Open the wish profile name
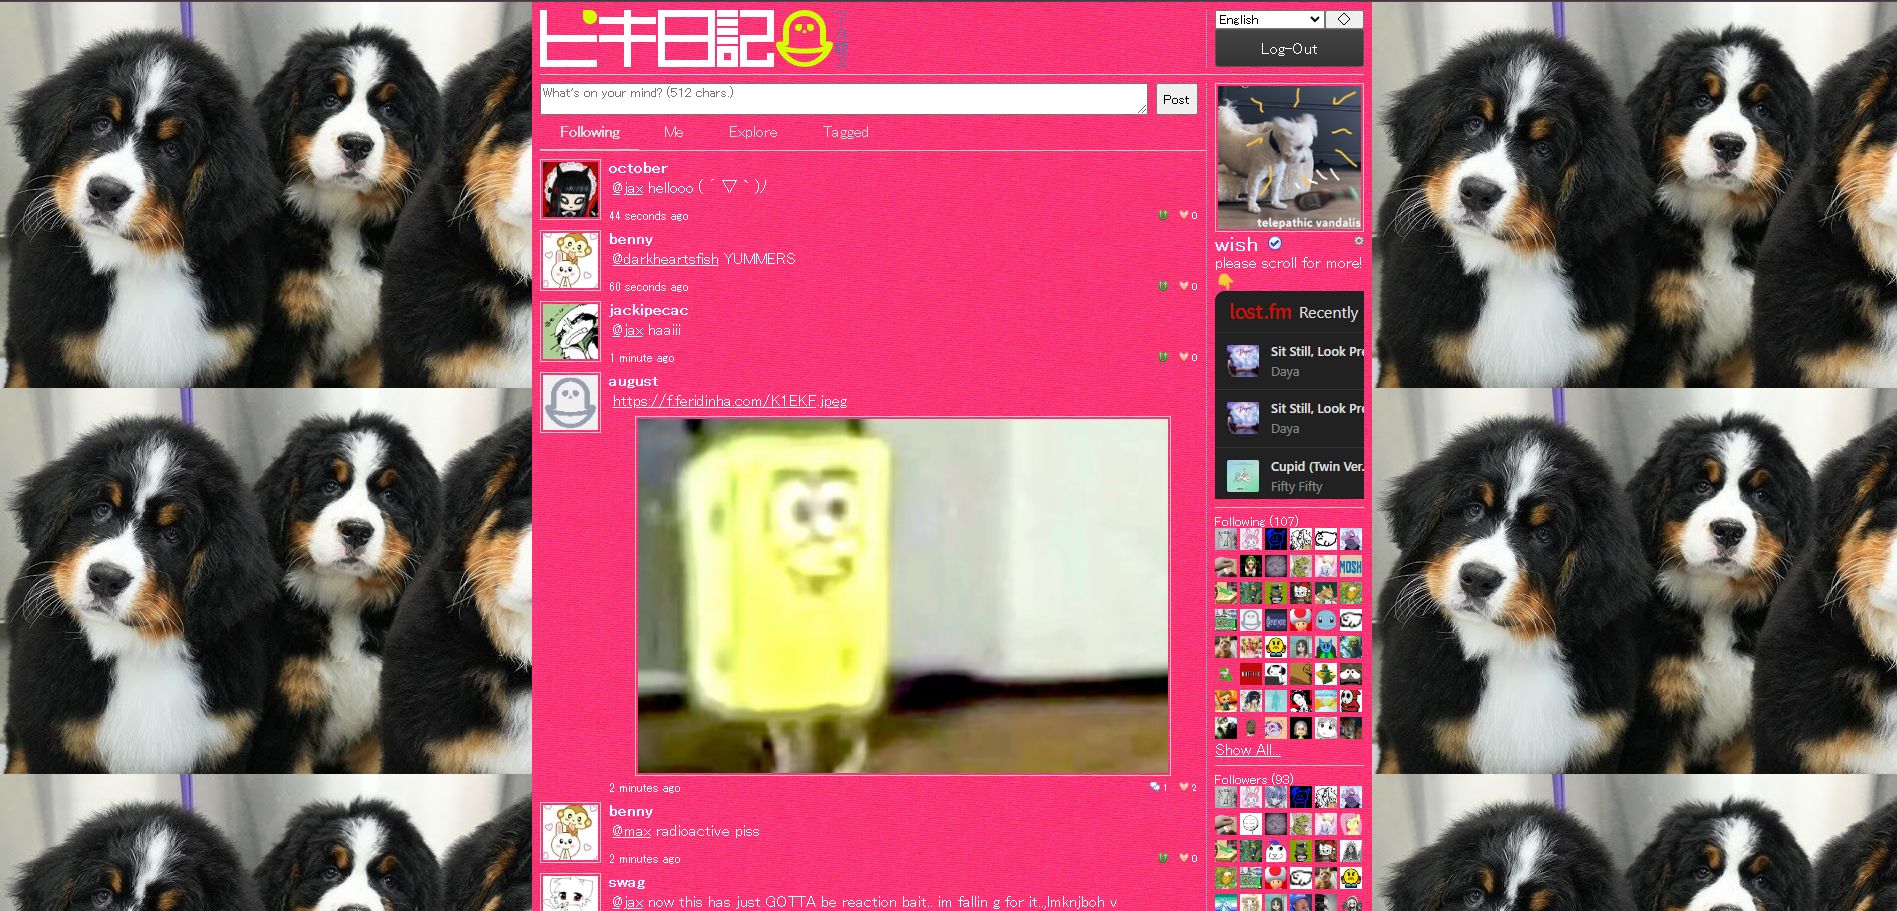Screen dimensions: 1897x911 coord(1236,245)
